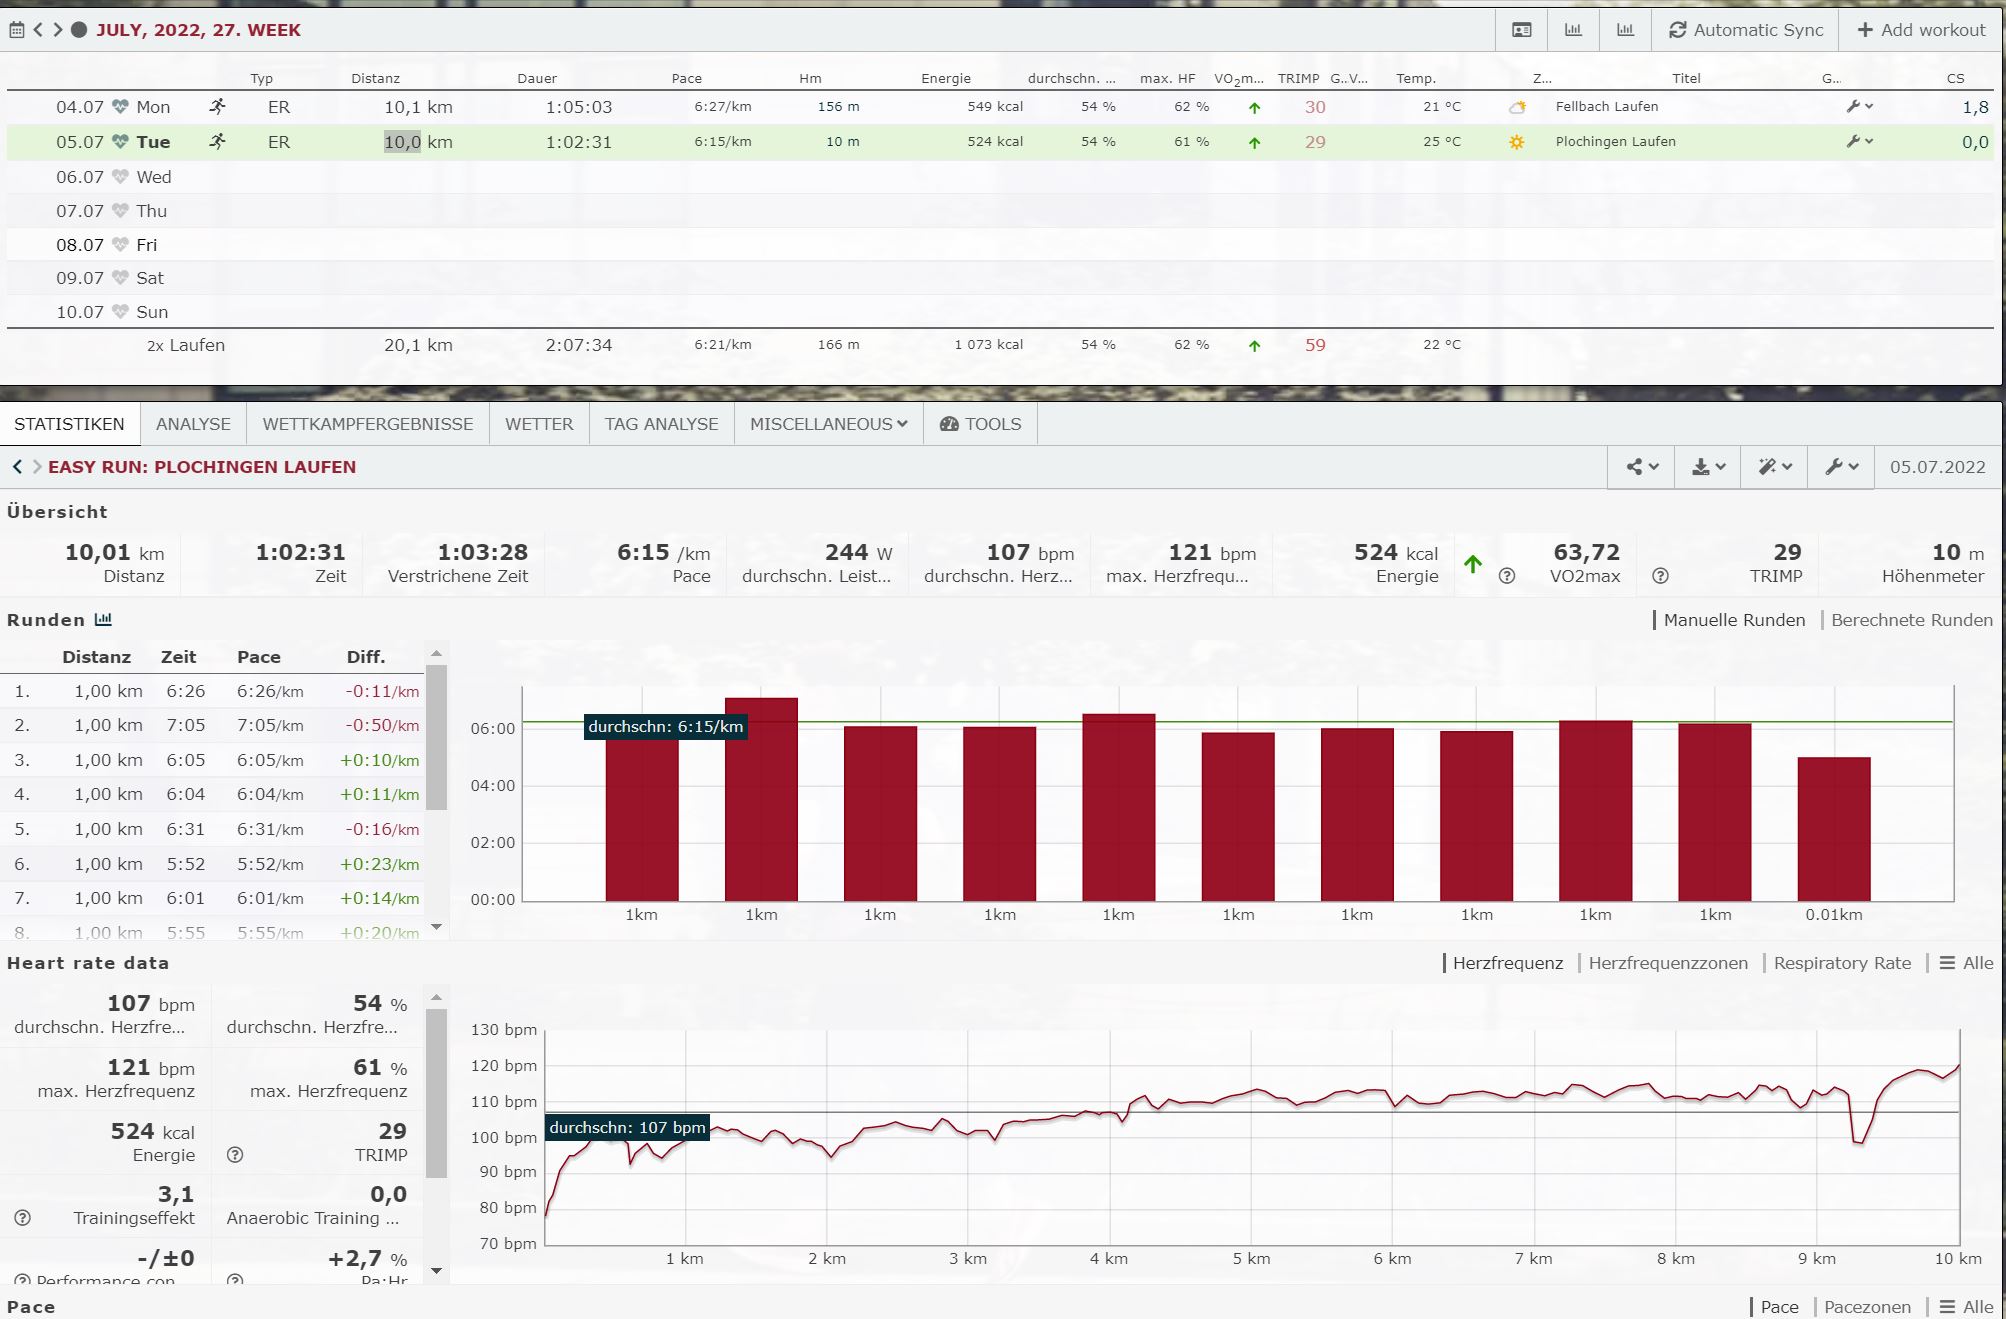Screen dimensions: 2006x1319
Task: Open the MISCELLANEOUS dropdown tab
Action: pyautogui.click(x=828, y=424)
